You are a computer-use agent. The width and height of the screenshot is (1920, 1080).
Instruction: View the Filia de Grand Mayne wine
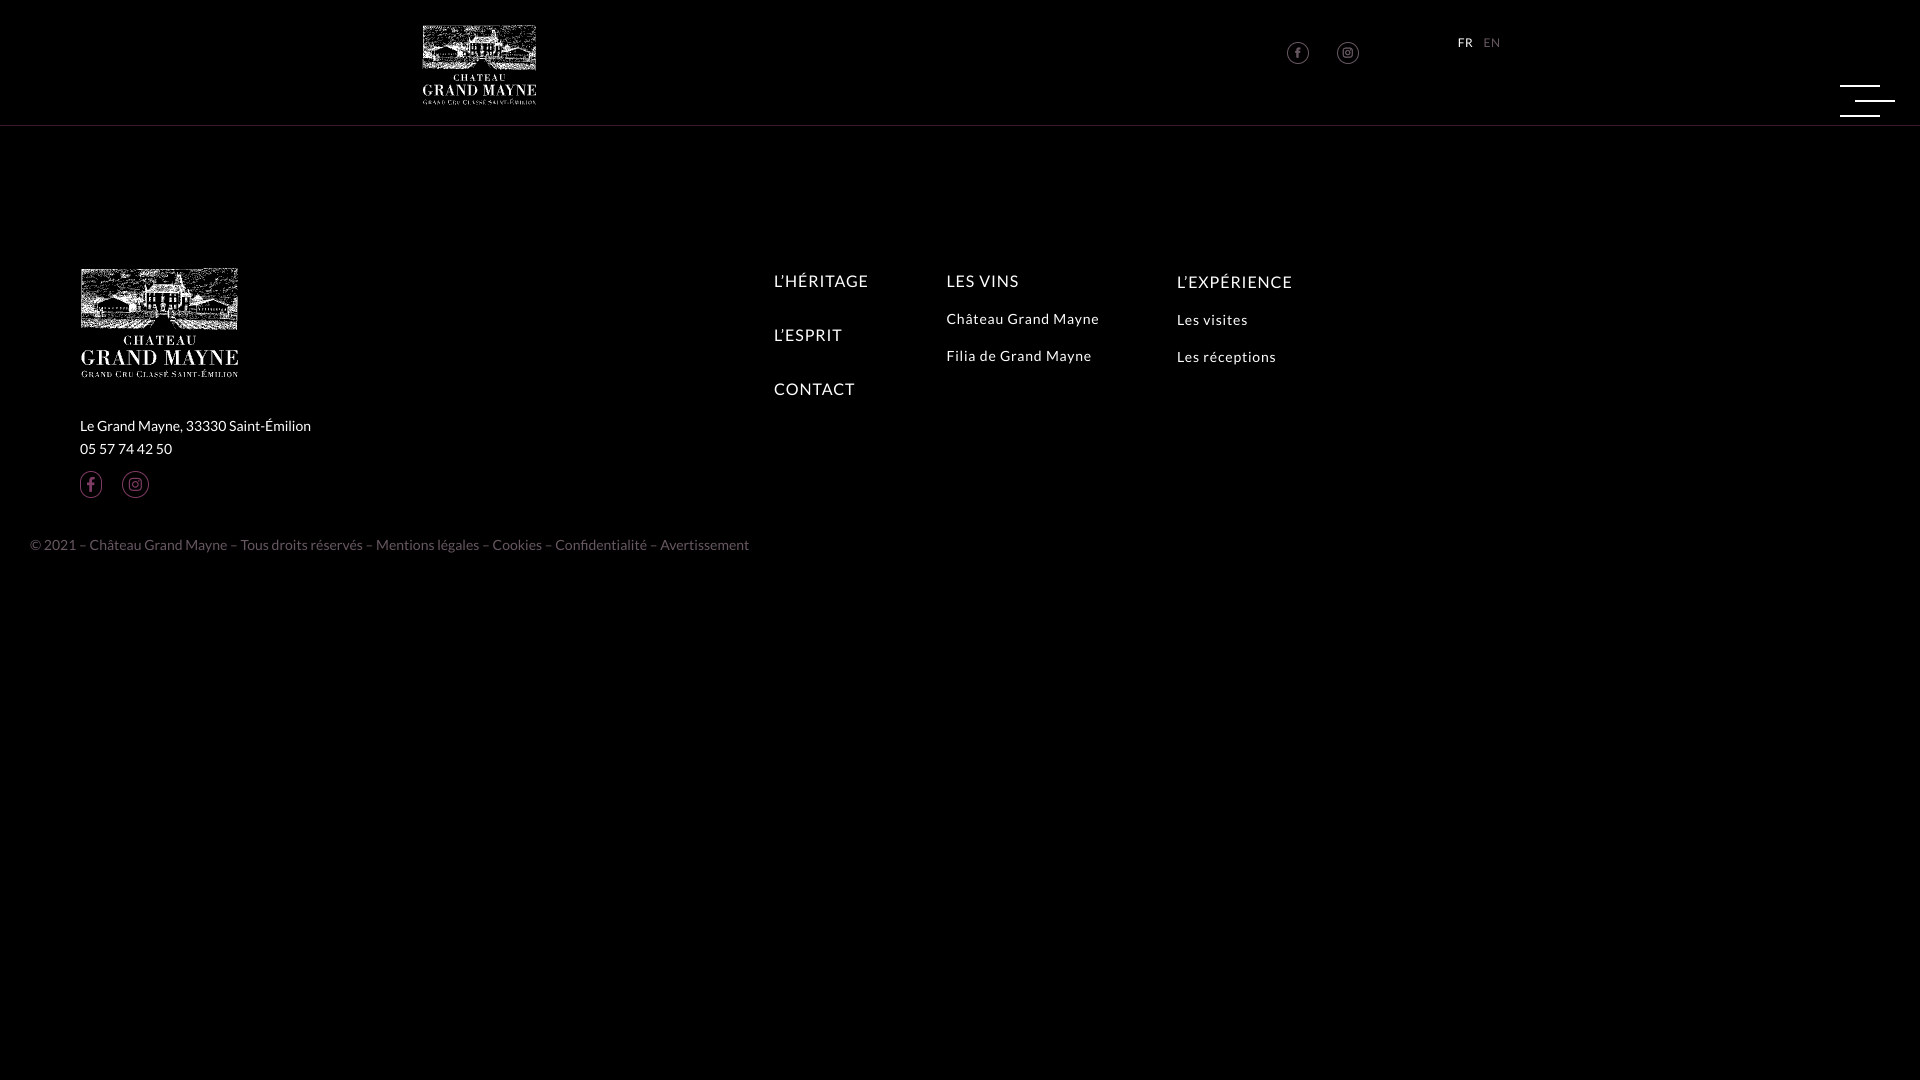click(x=1019, y=356)
